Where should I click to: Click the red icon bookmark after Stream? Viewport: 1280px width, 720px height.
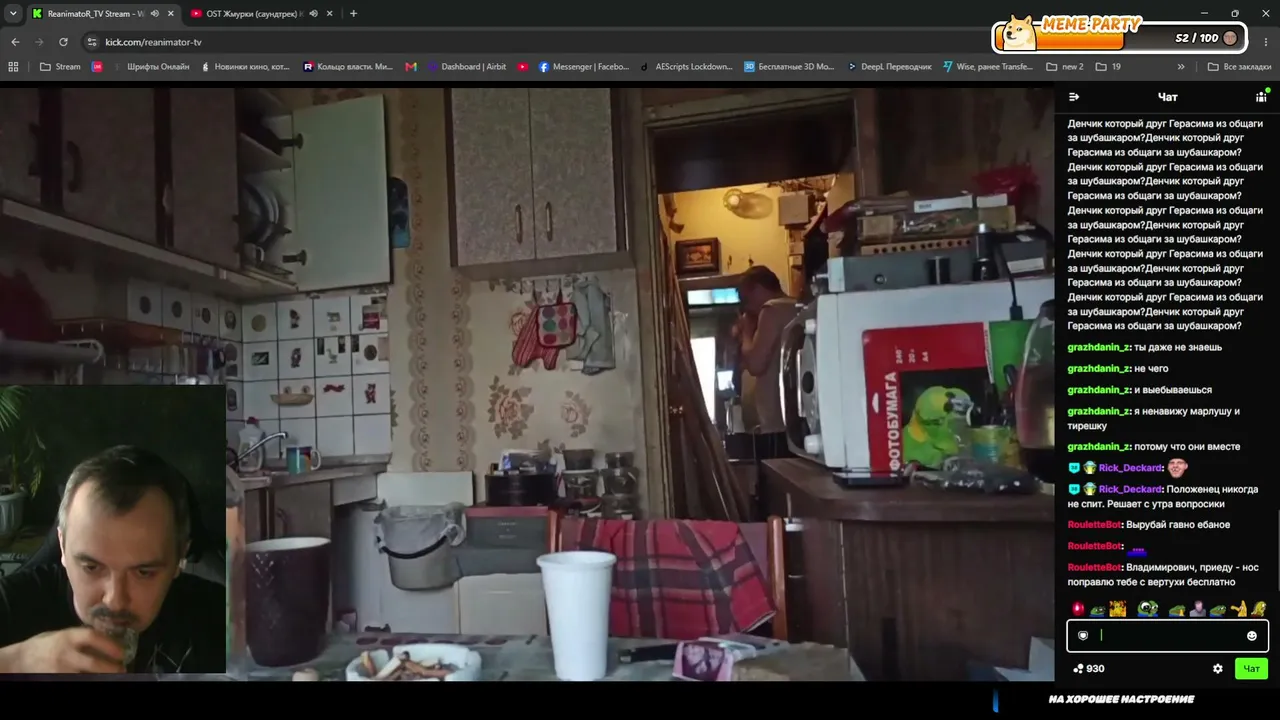tap(97, 67)
